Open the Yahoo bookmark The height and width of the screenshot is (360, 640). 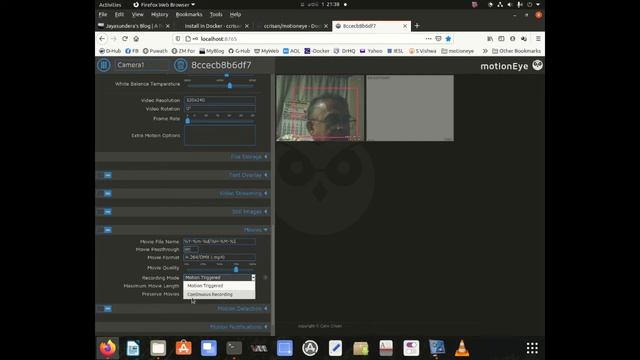(x=371, y=51)
